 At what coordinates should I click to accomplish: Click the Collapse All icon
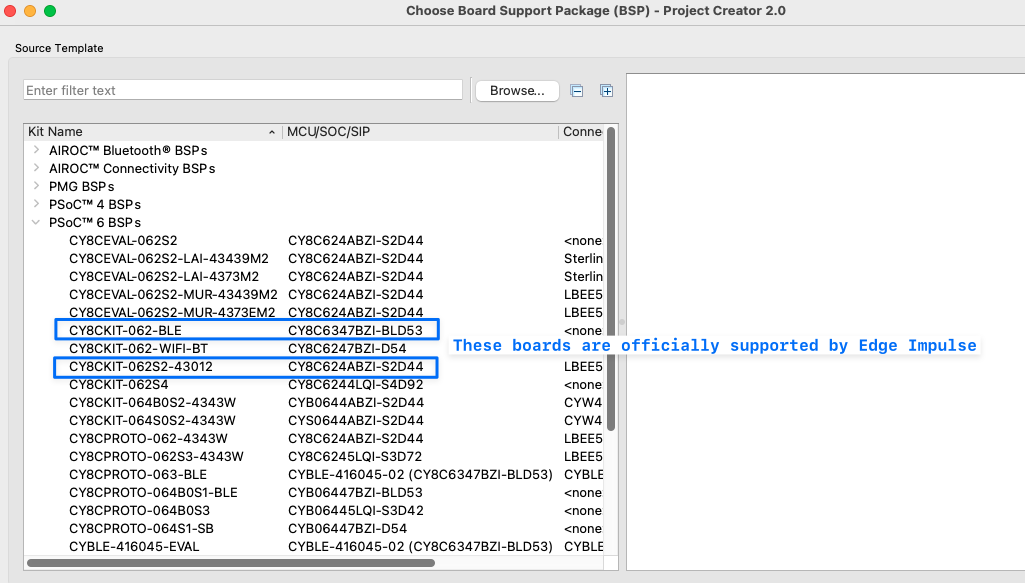point(577,91)
